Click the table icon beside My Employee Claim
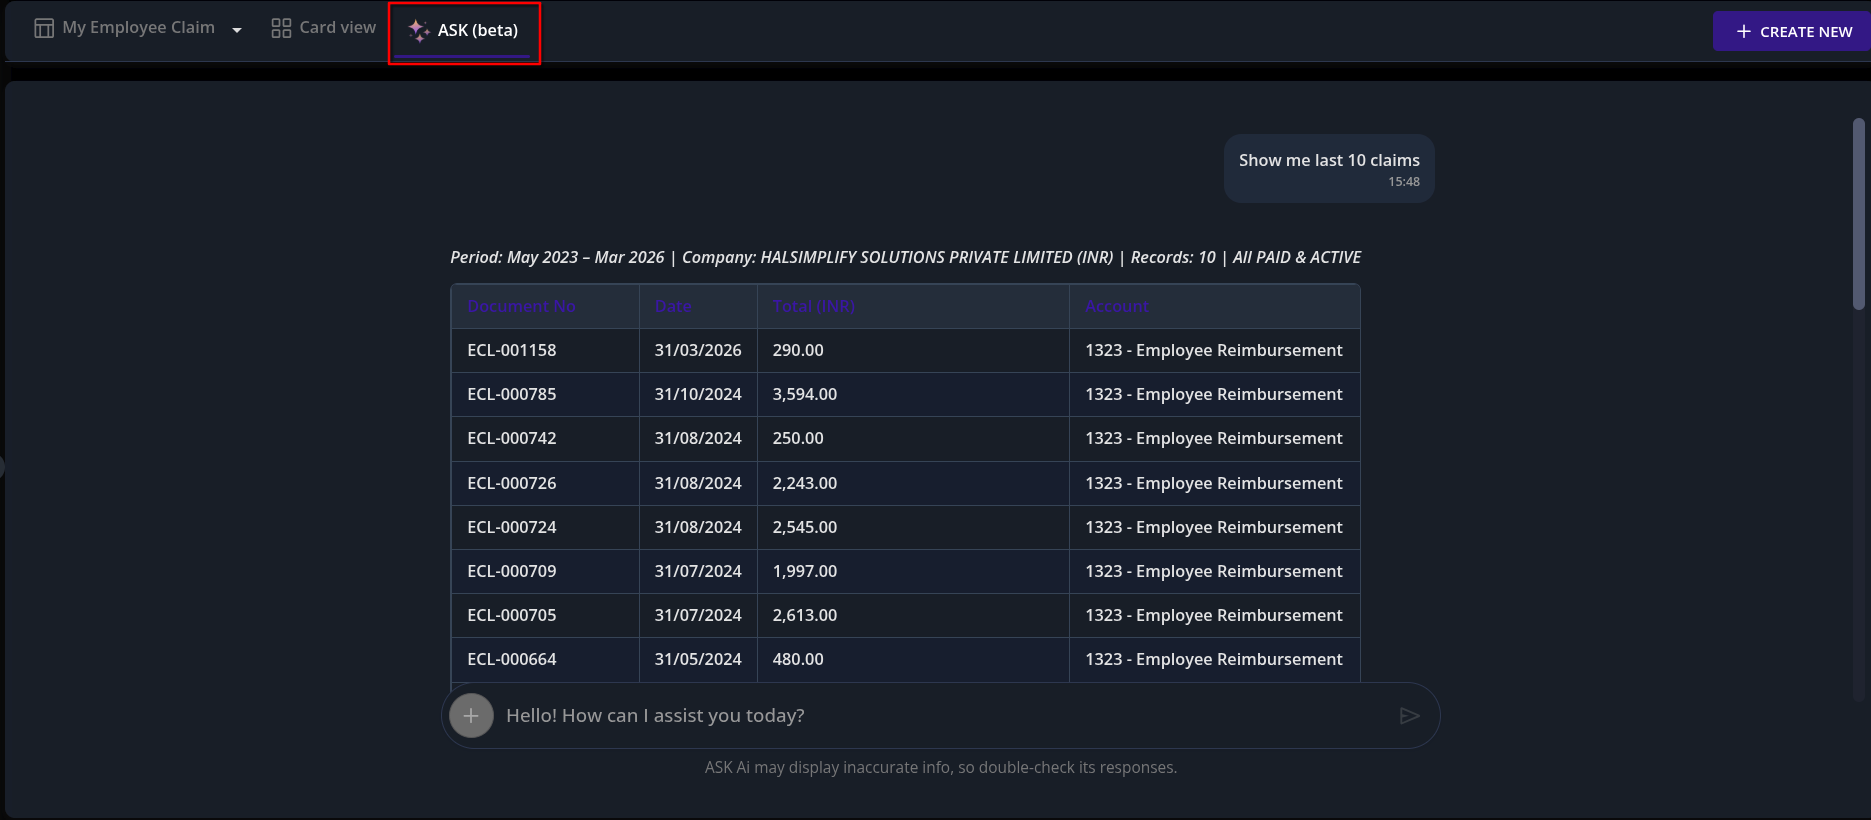Image resolution: width=1871 pixels, height=820 pixels. (44, 28)
